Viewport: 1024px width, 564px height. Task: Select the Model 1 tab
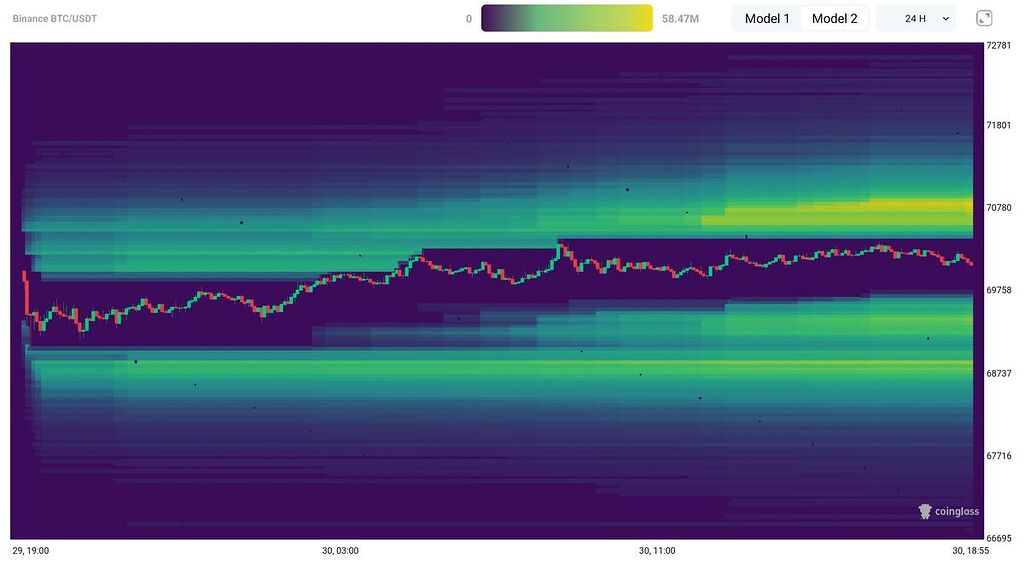[767, 18]
